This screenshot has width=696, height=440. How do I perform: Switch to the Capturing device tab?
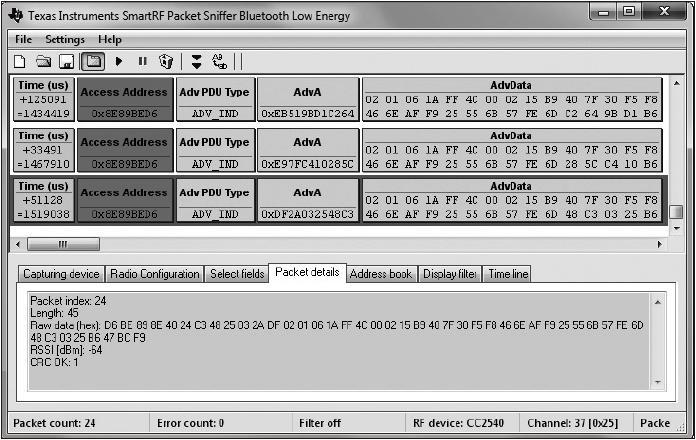pyautogui.click(x=61, y=274)
